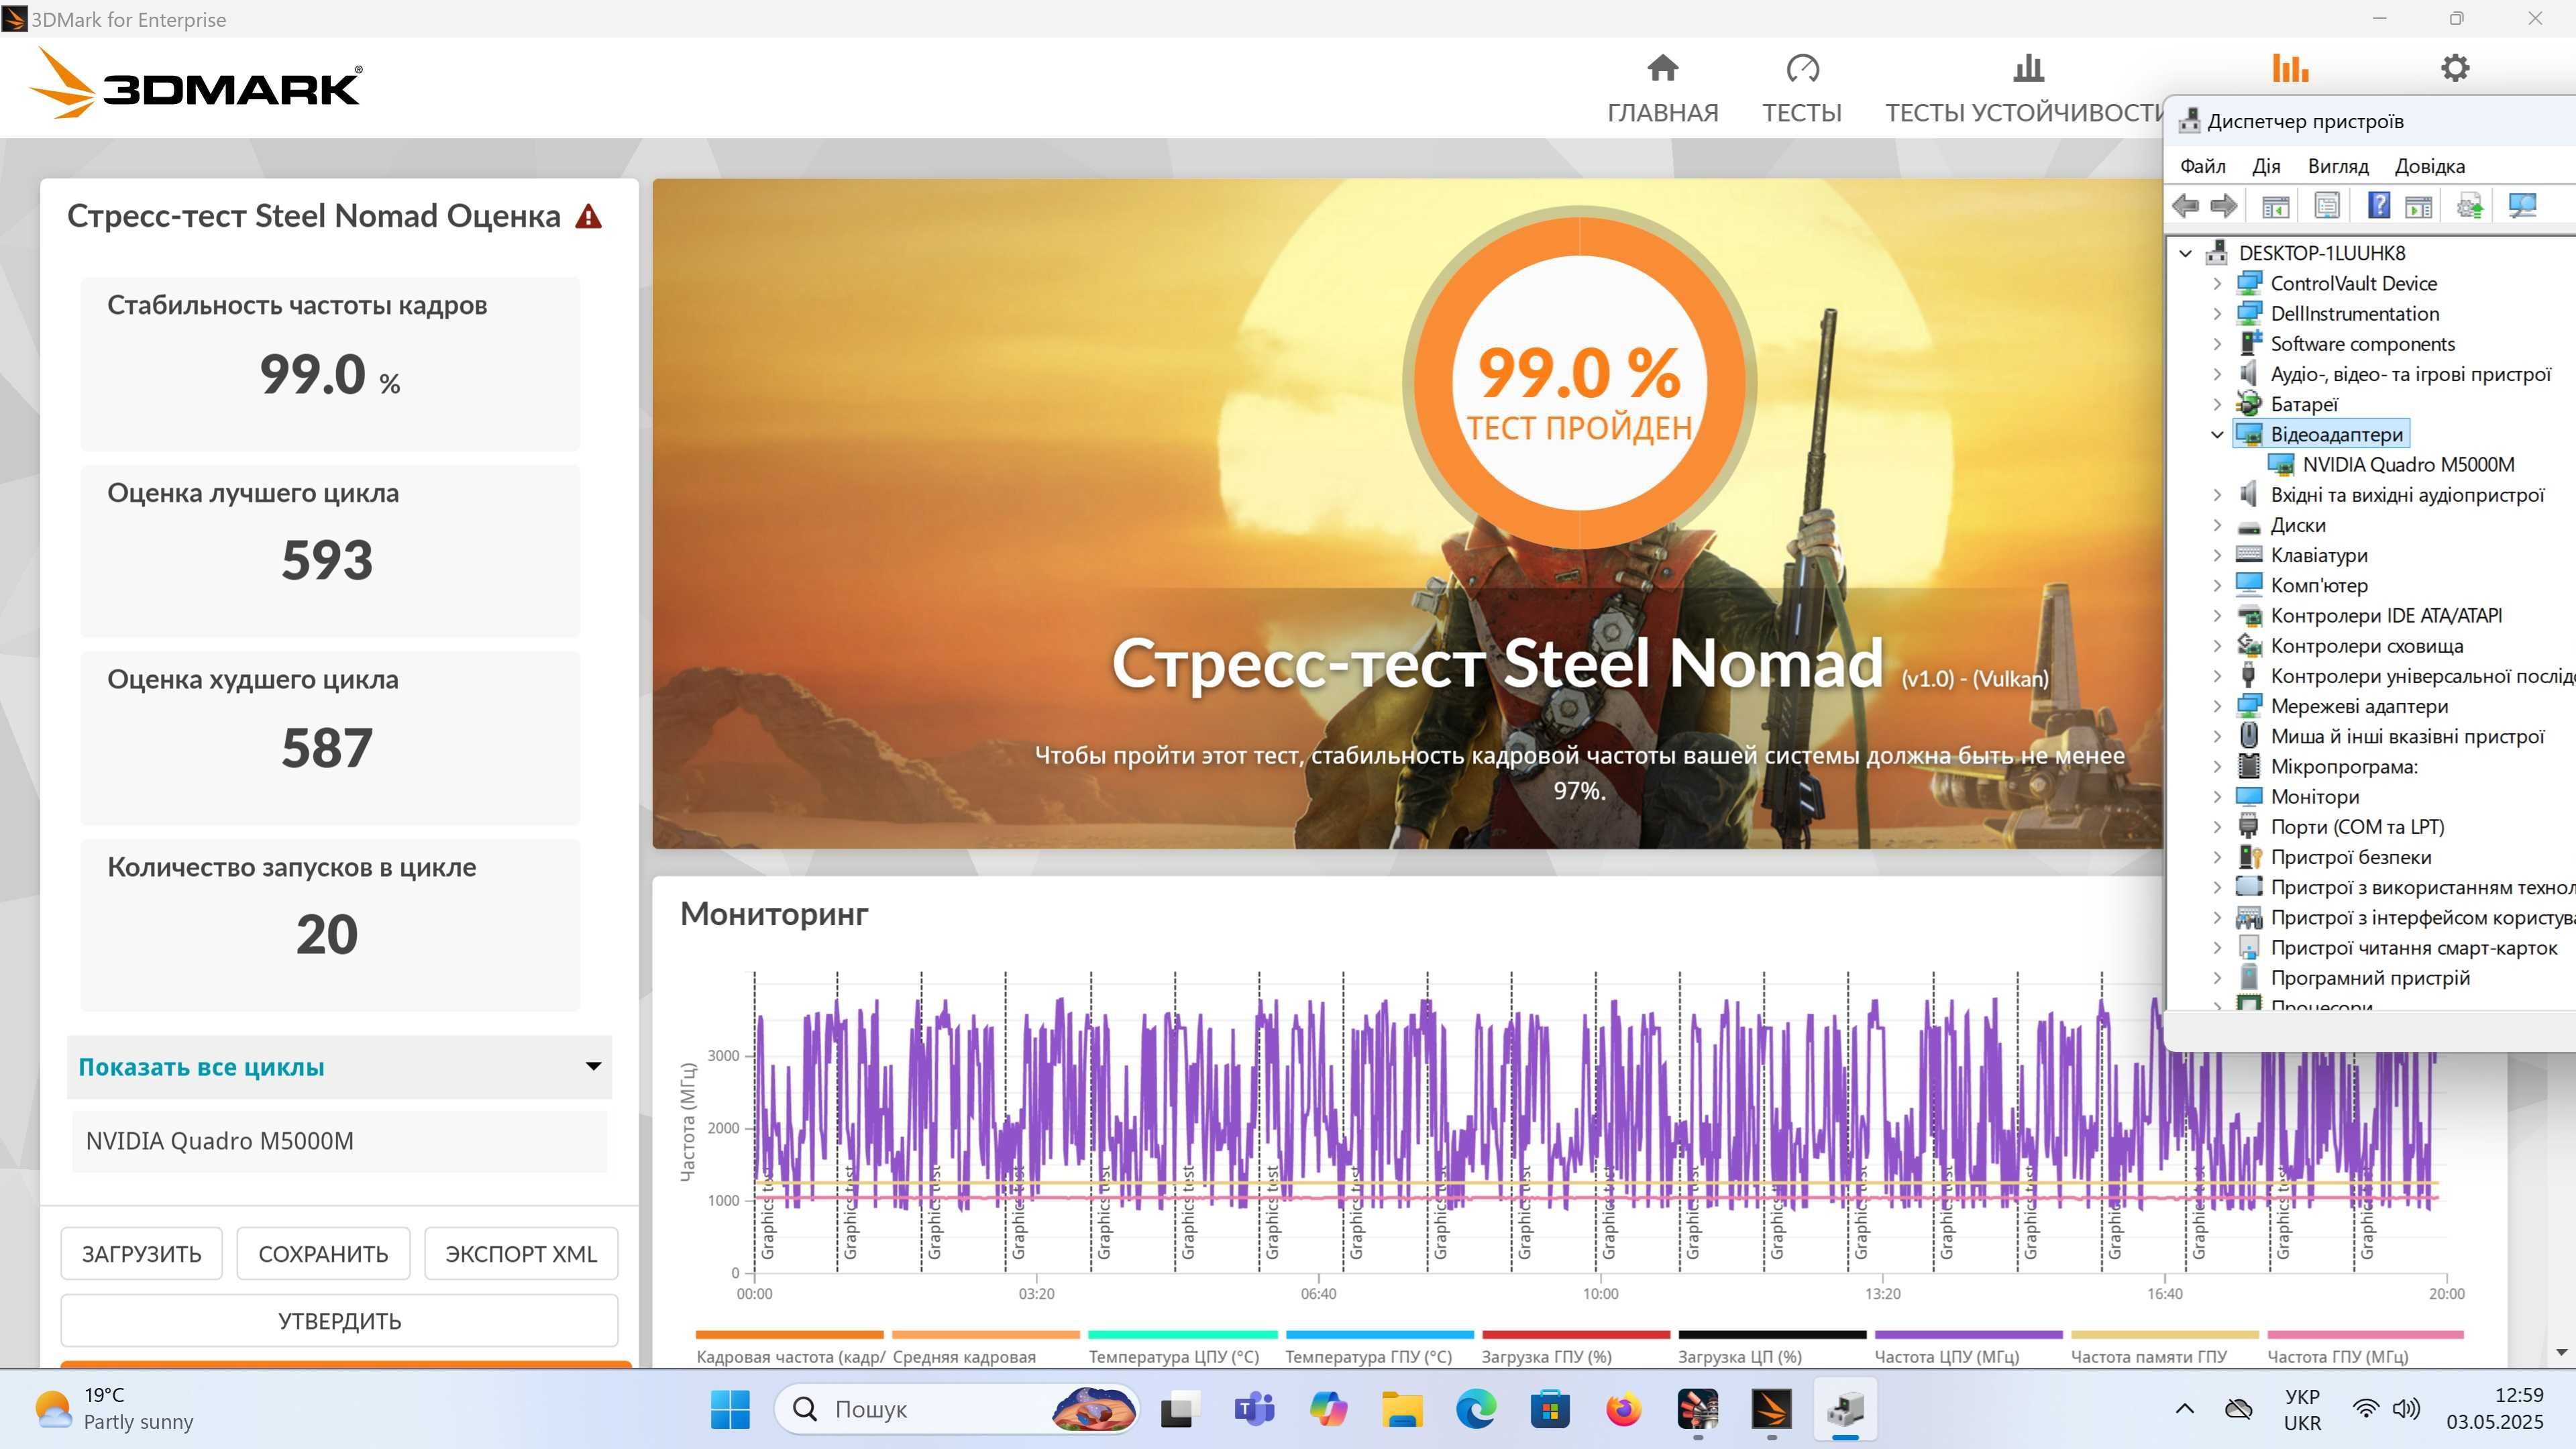The image size is (2576, 1449).
Task: Toggle Частота ГПУ pink legend series
Action: [x=2365, y=1347]
